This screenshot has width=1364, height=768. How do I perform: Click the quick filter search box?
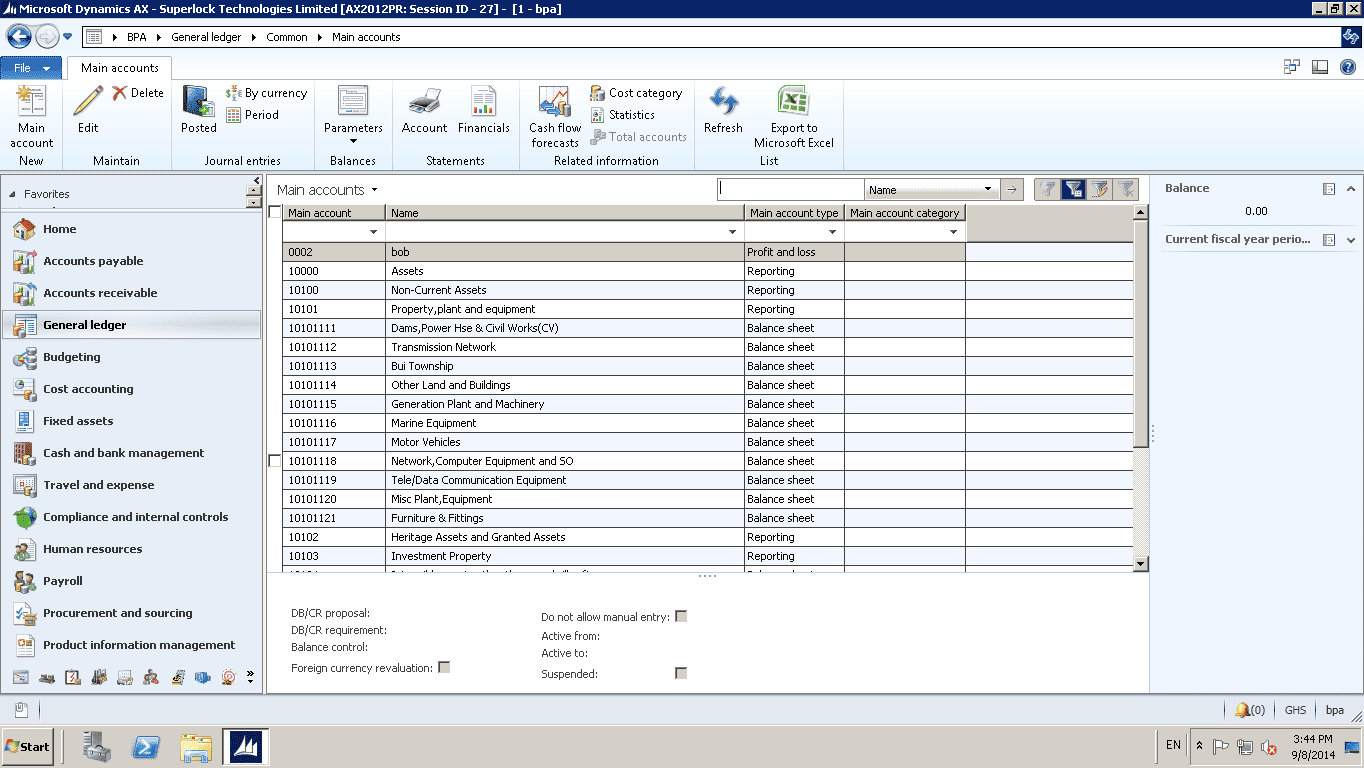click(791, 189)
